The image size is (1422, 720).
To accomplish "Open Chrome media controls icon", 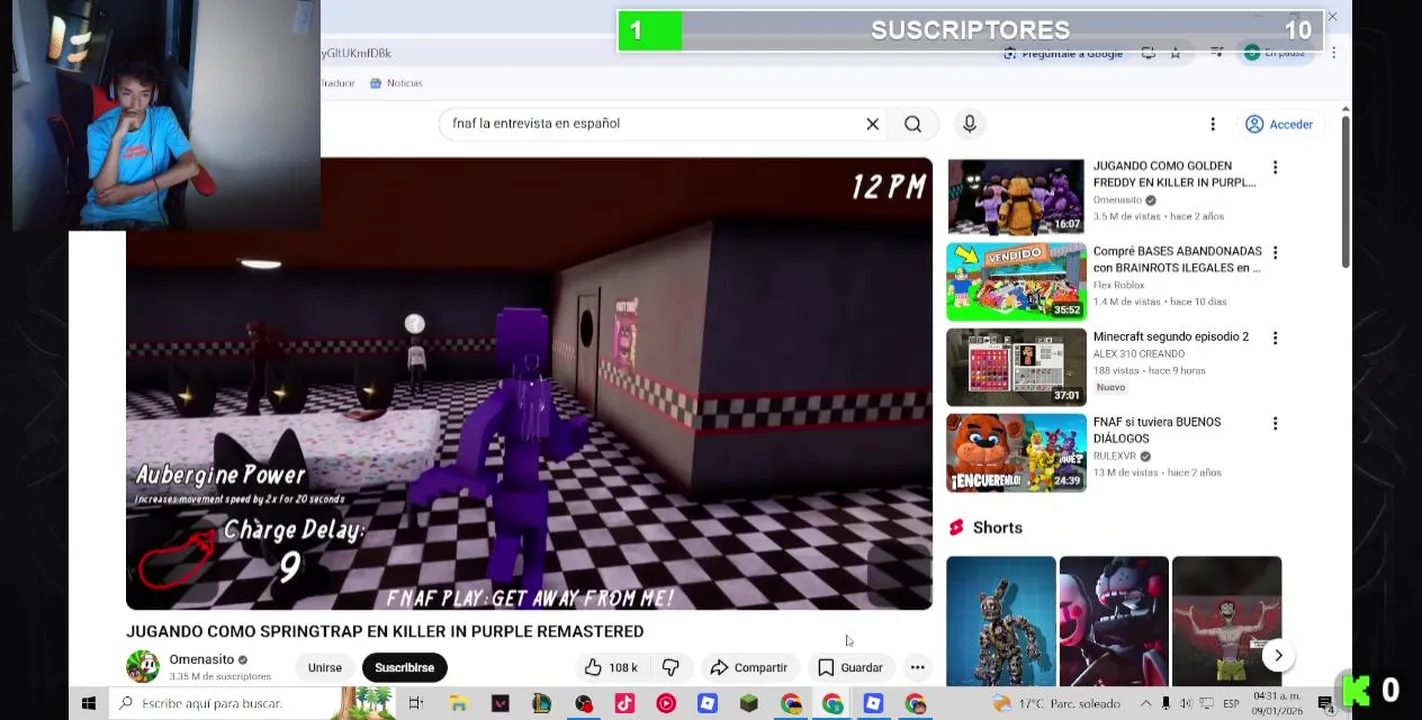I will coord(1217,53).
